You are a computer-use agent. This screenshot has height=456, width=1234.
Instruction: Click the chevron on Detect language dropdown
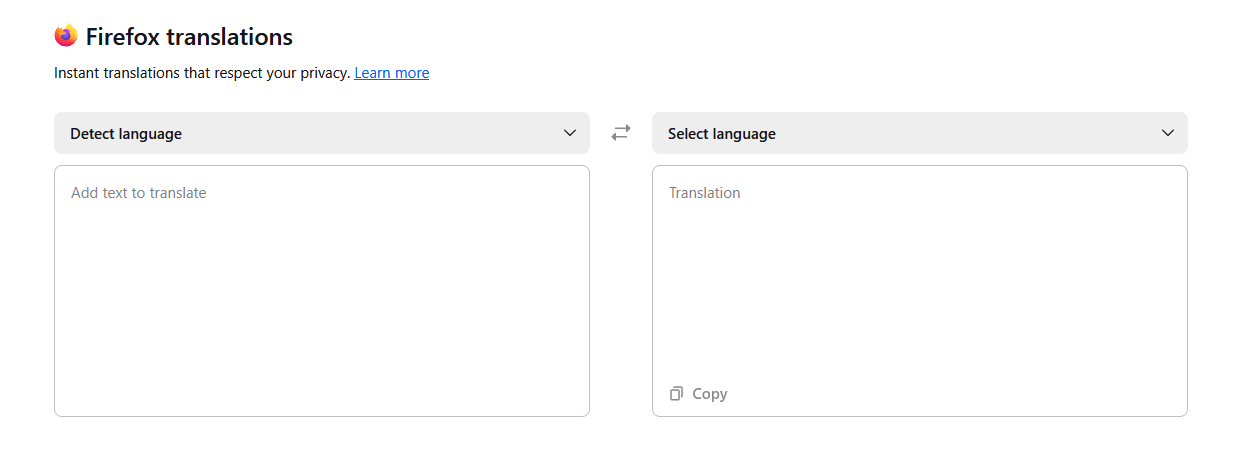pos(570,133)
